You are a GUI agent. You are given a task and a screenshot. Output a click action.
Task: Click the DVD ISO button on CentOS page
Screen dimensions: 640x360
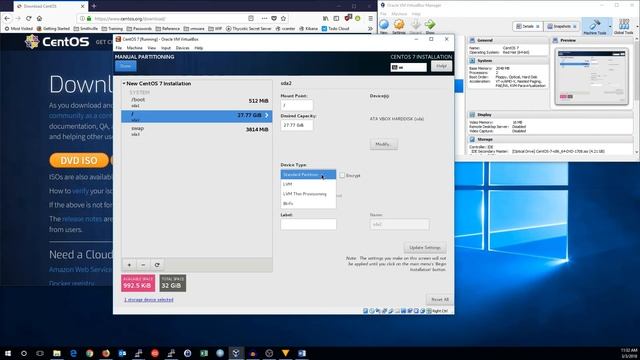click(79, 160)
